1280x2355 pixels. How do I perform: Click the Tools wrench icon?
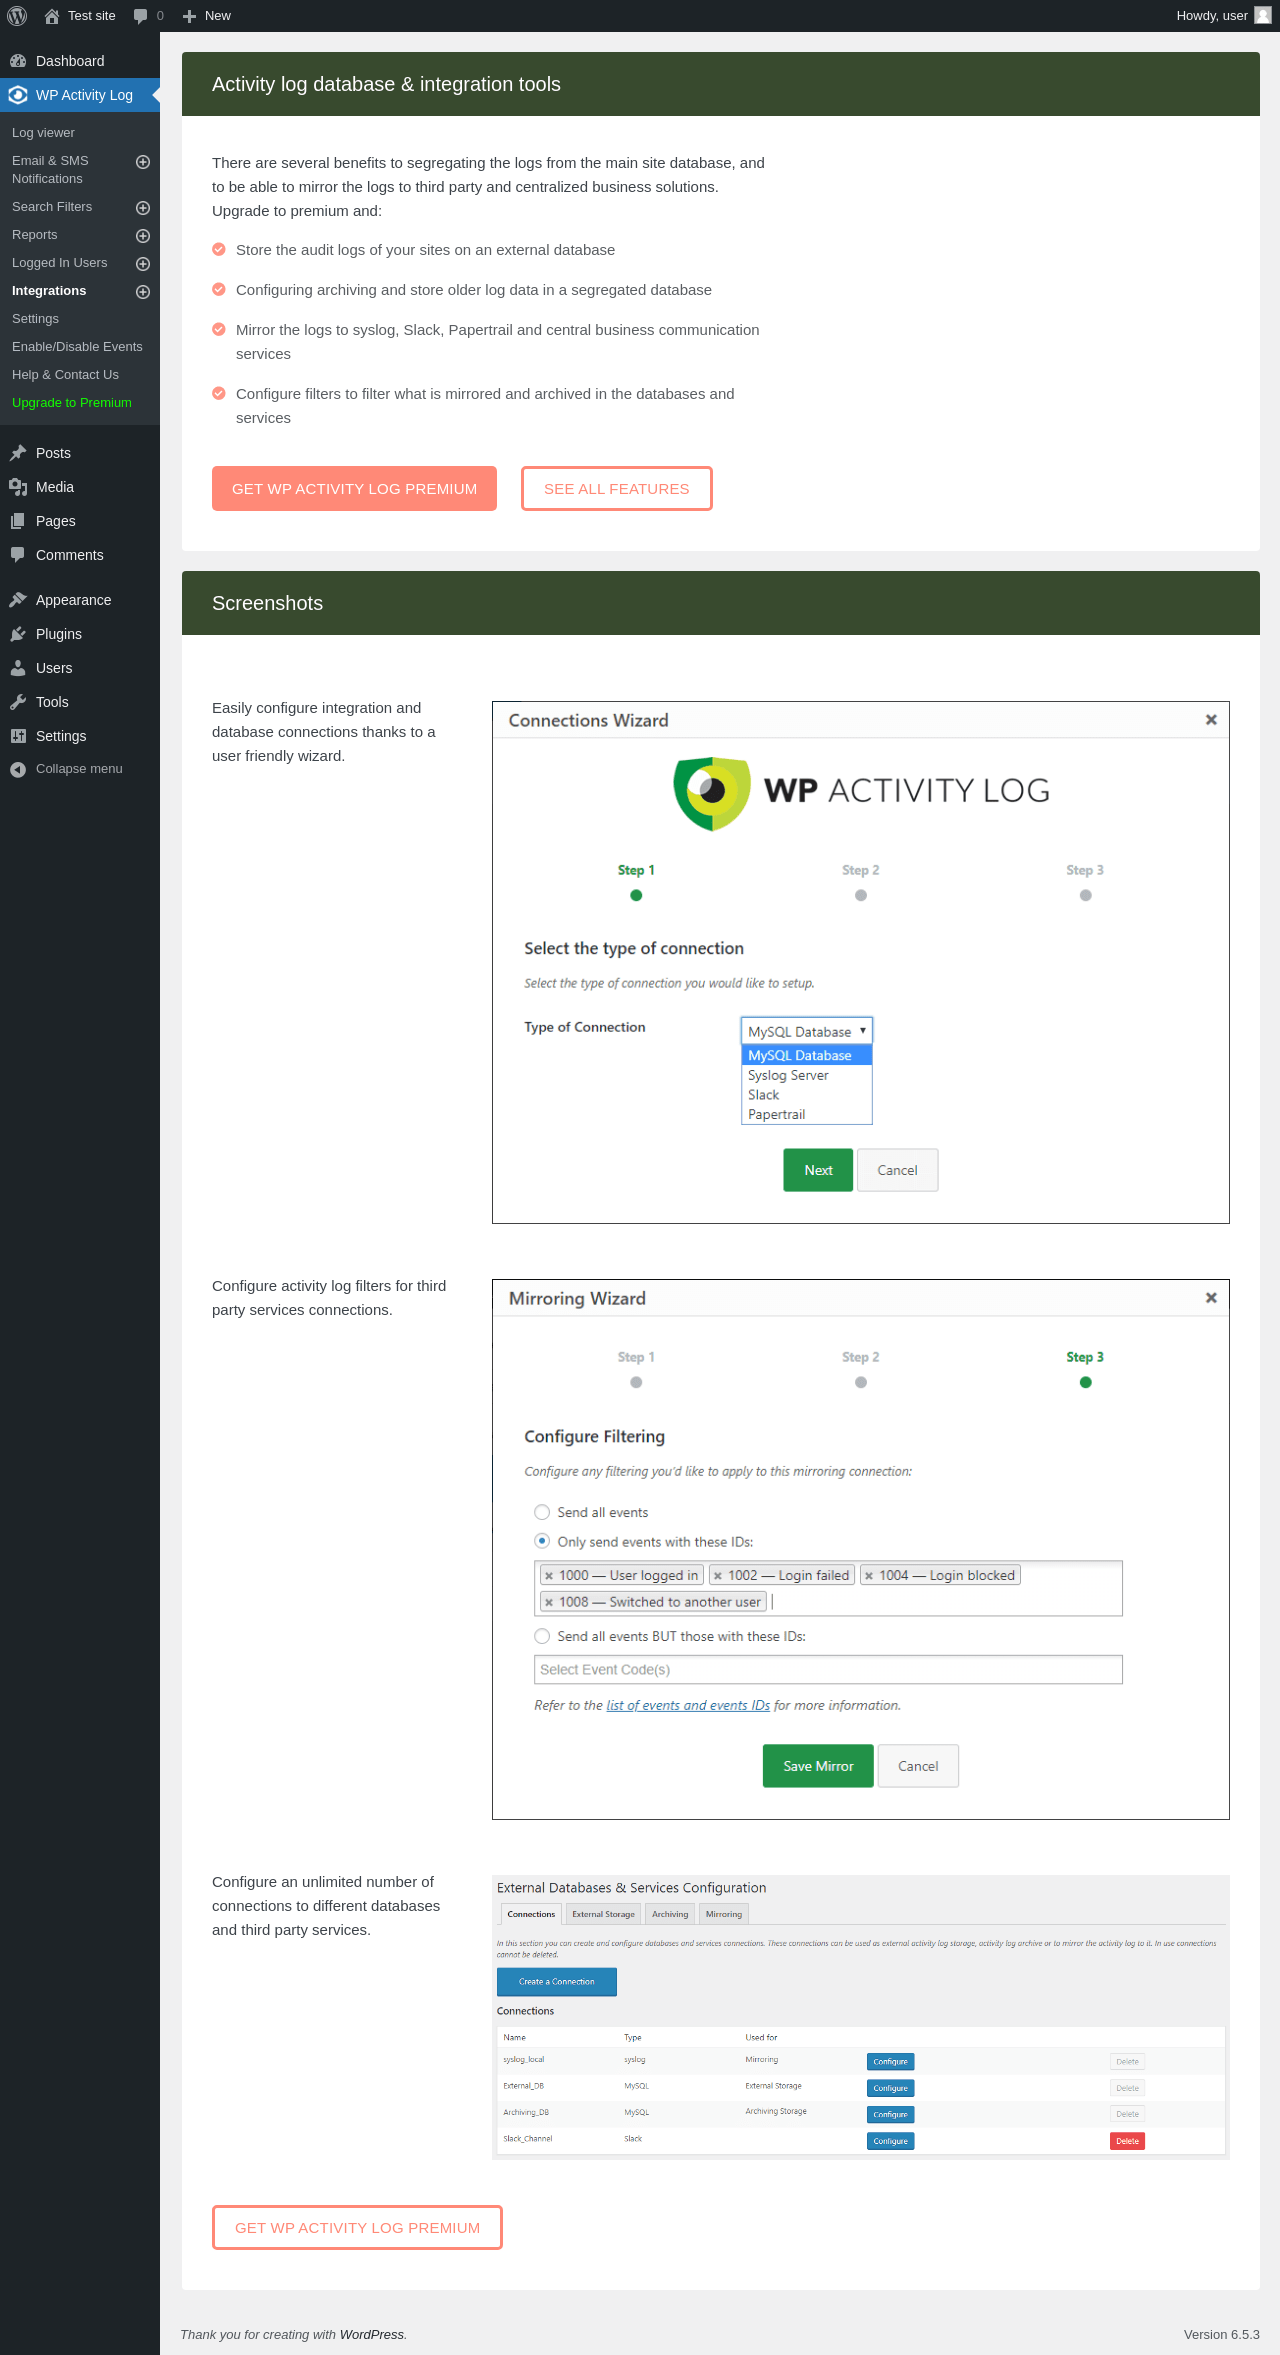(18, 702)
